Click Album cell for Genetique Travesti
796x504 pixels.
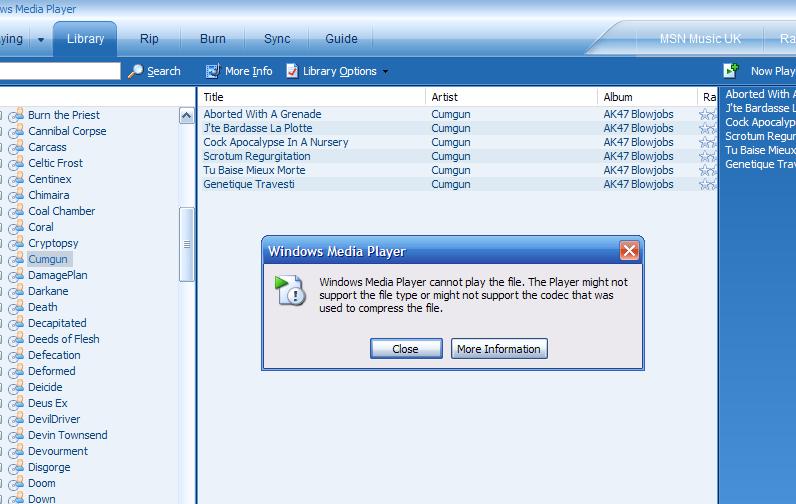pyautogui.click(x=639, y=184)
